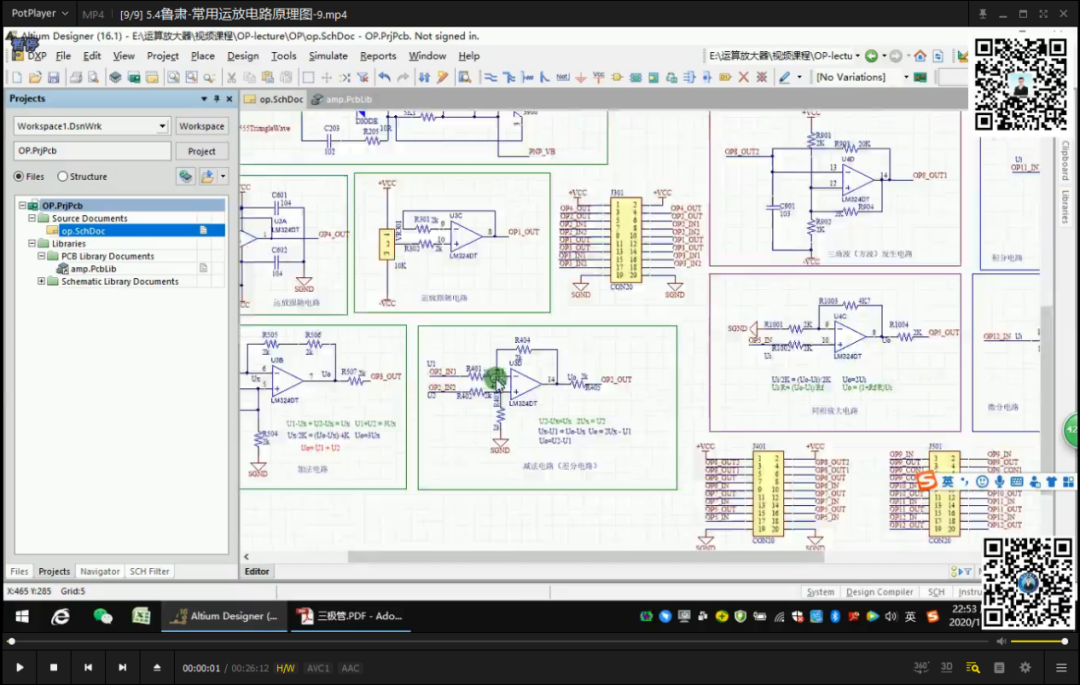This screenshot has height=685, width=1080.
Task: Place a part with the component icon
Action: click(x=616, y=77)
